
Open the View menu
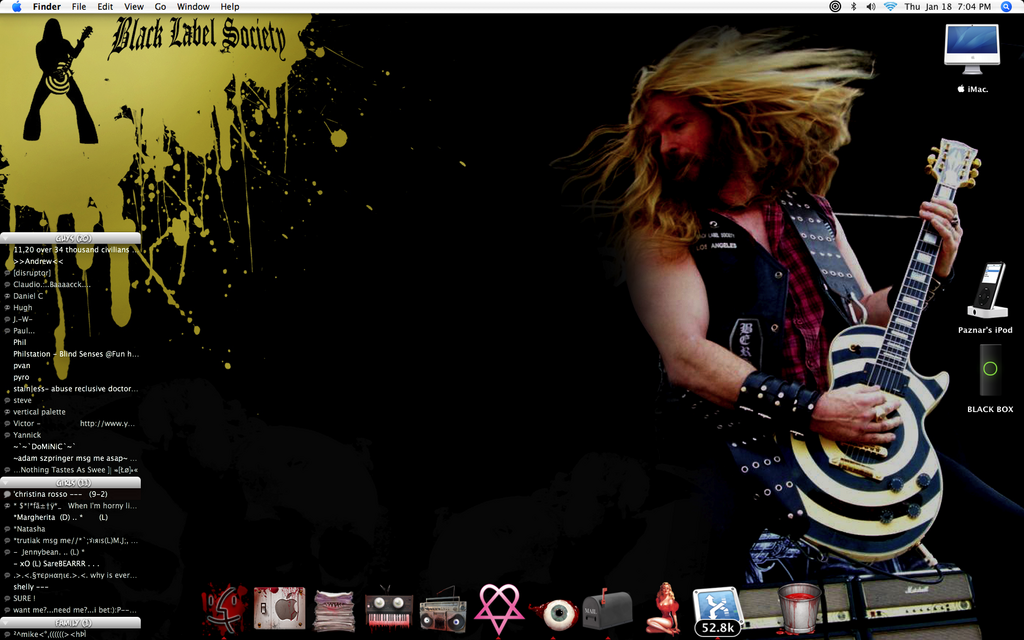134,7
